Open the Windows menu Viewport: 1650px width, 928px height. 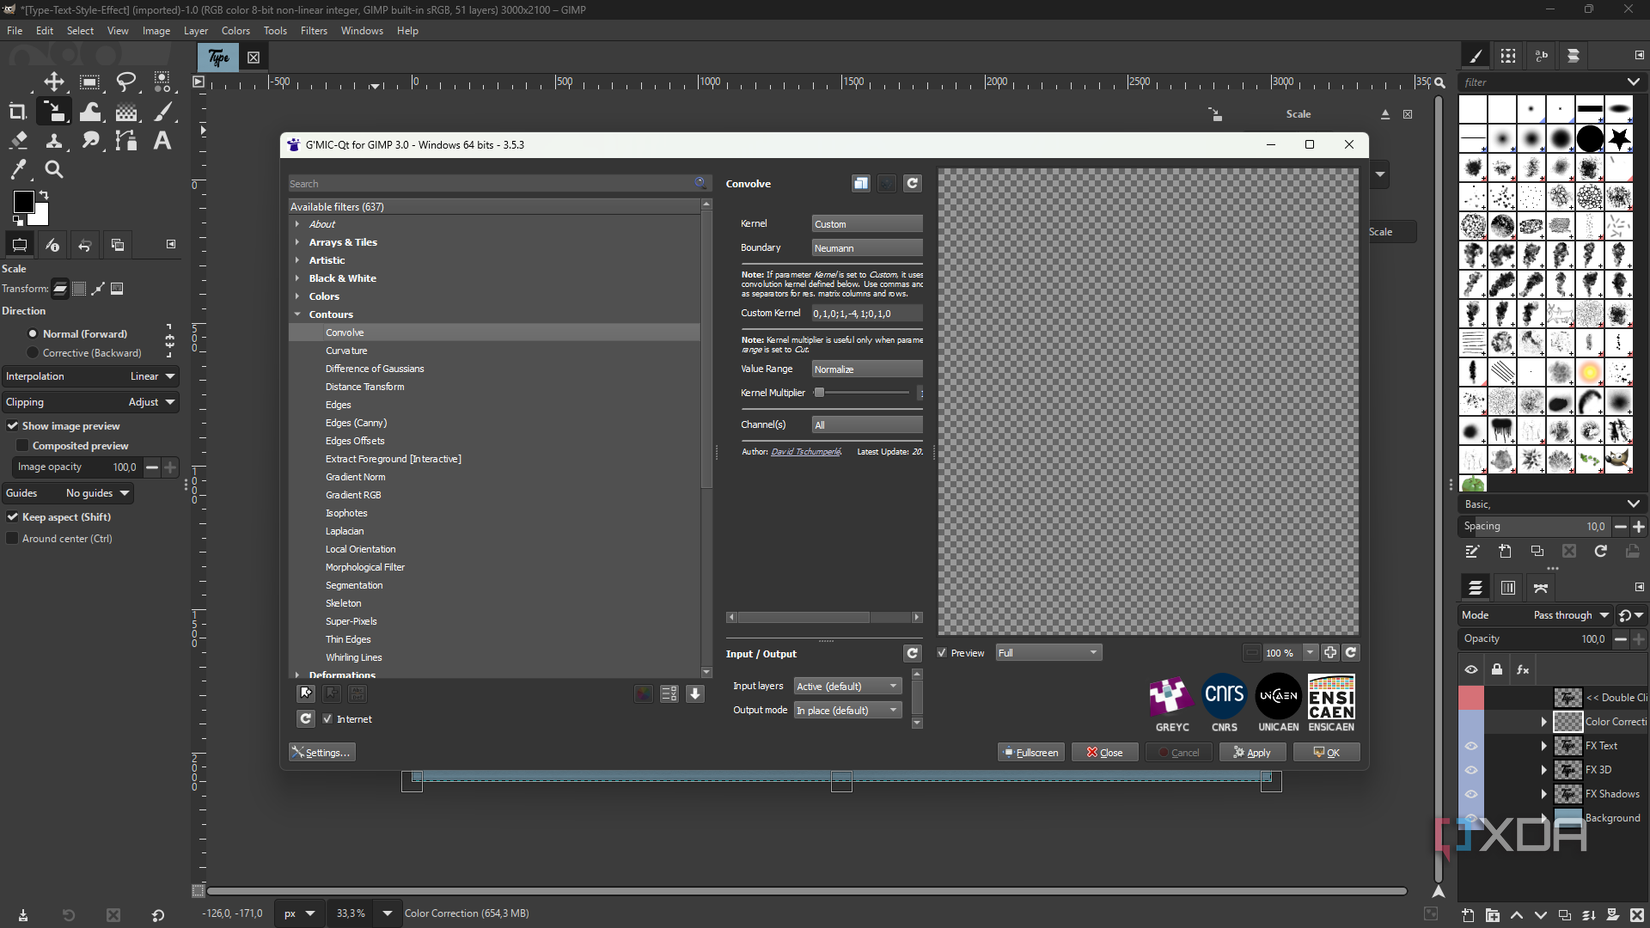point(362,30)
